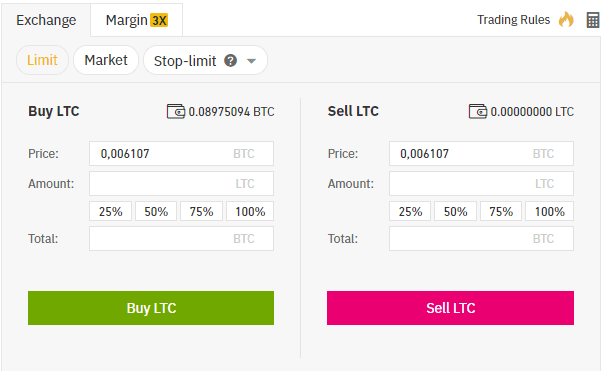Open the Trading Rules link
The height and width of the screenshot is (371, 610).
(x=514, y=20)
